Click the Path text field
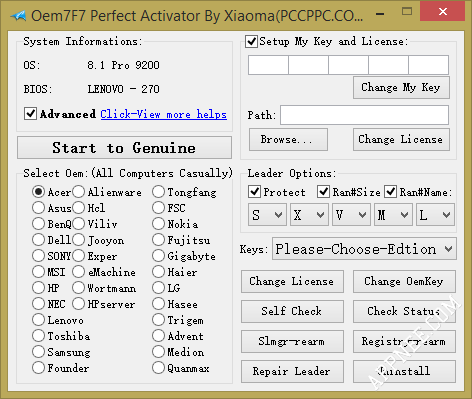Viewport: 472px width, 399px height. [364, 115]
